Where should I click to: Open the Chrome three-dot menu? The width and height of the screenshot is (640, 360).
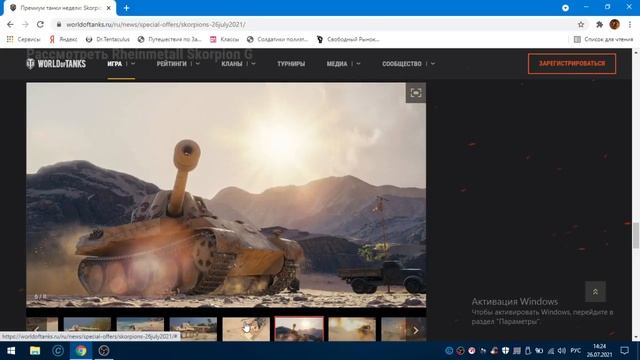coord(630,24)
